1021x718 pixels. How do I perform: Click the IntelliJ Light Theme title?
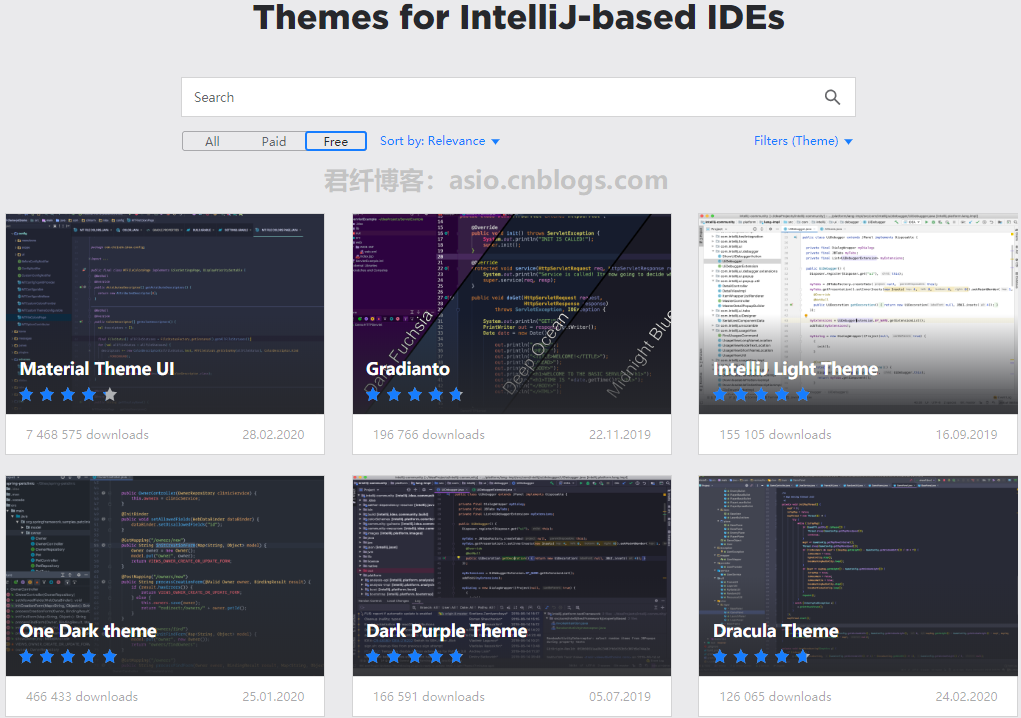[795, 369]
